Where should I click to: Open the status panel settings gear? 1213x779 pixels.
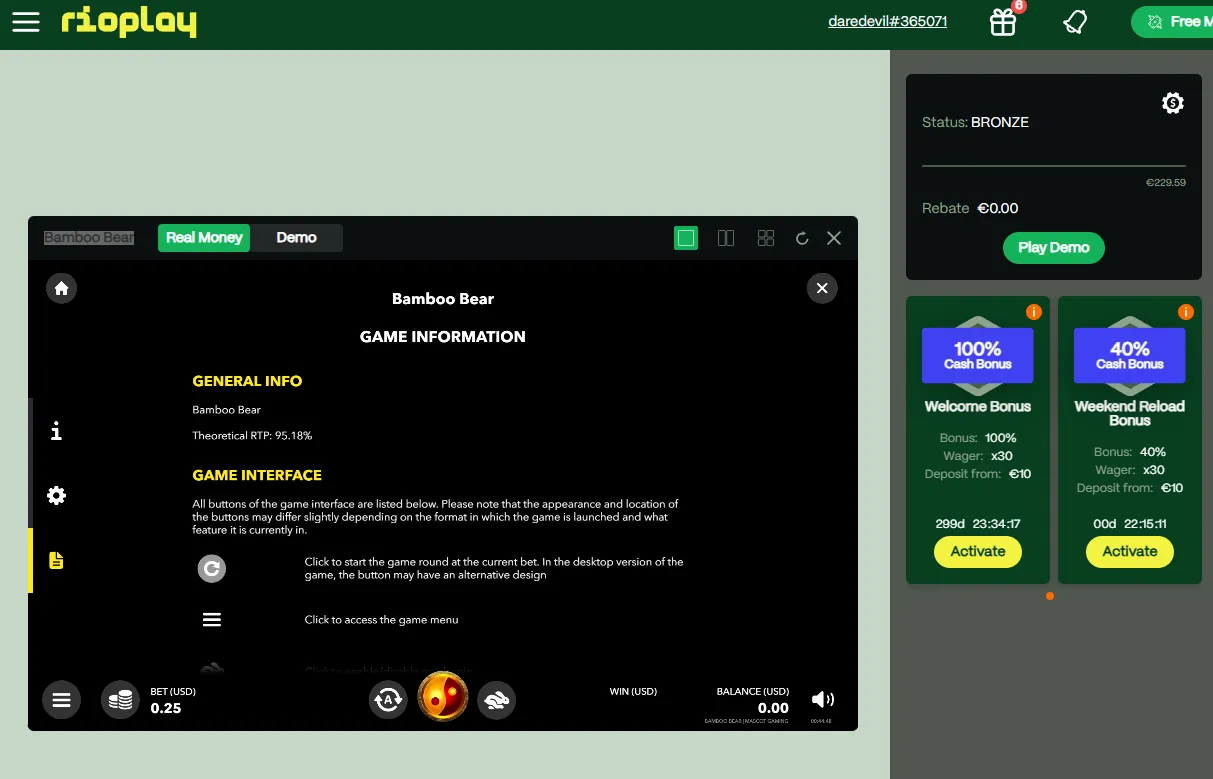1173,103
